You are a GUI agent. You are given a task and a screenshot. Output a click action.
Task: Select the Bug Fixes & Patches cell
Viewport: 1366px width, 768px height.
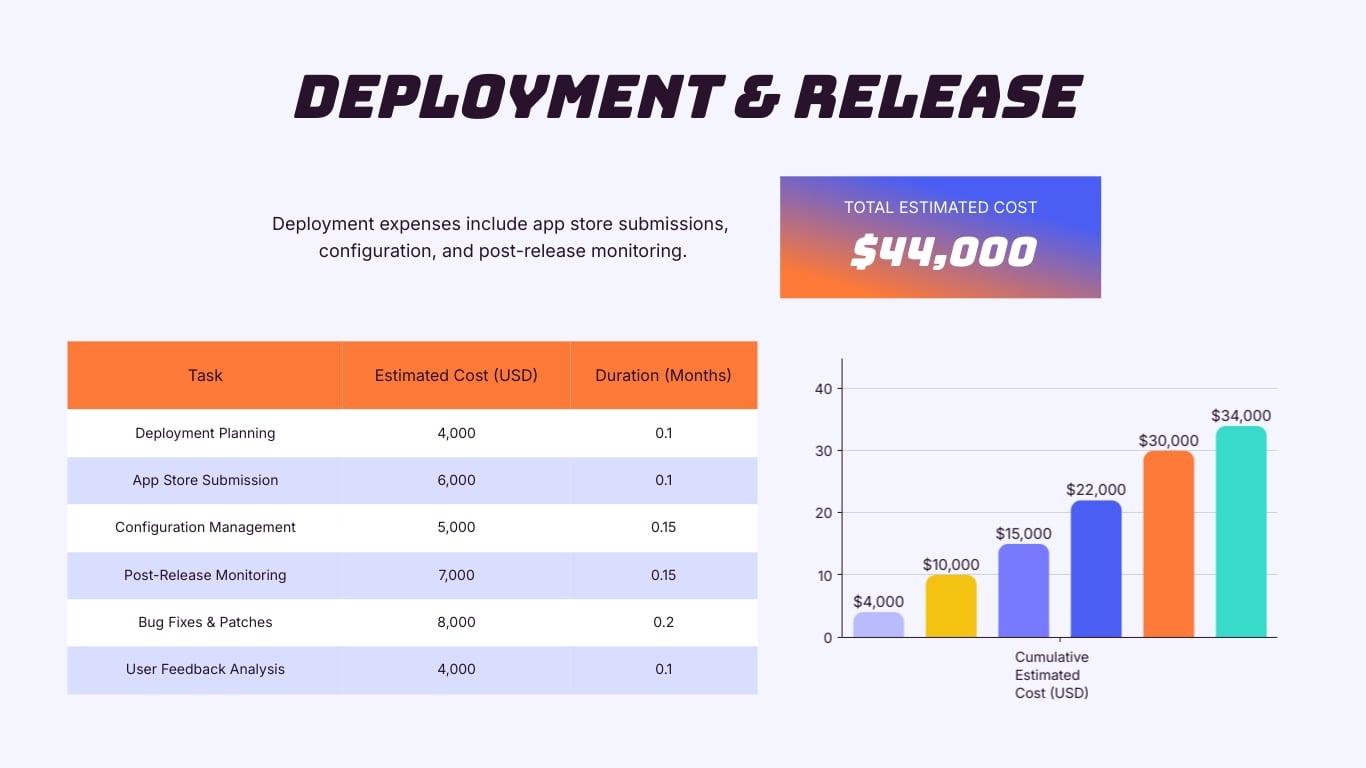205,622
